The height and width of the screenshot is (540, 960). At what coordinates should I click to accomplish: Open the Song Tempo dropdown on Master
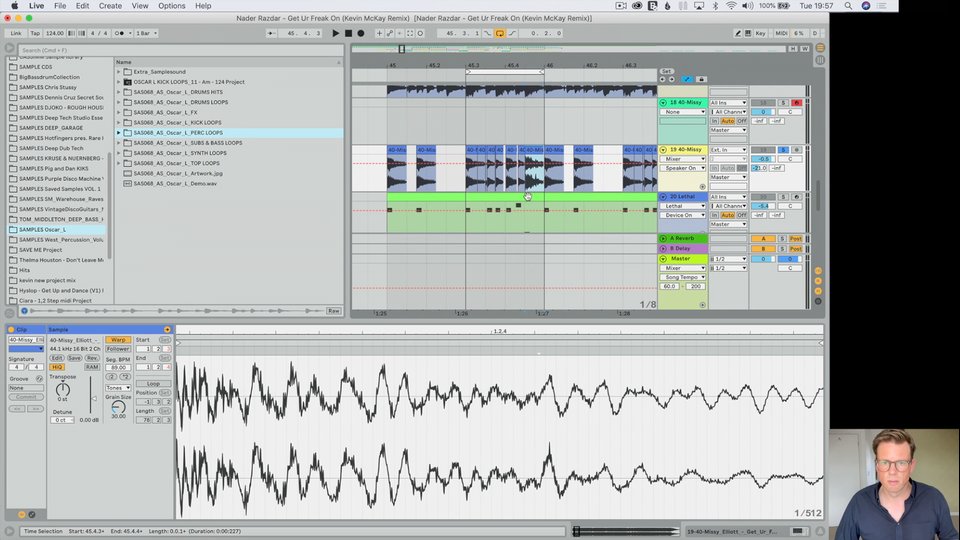[x=683, y=277]
